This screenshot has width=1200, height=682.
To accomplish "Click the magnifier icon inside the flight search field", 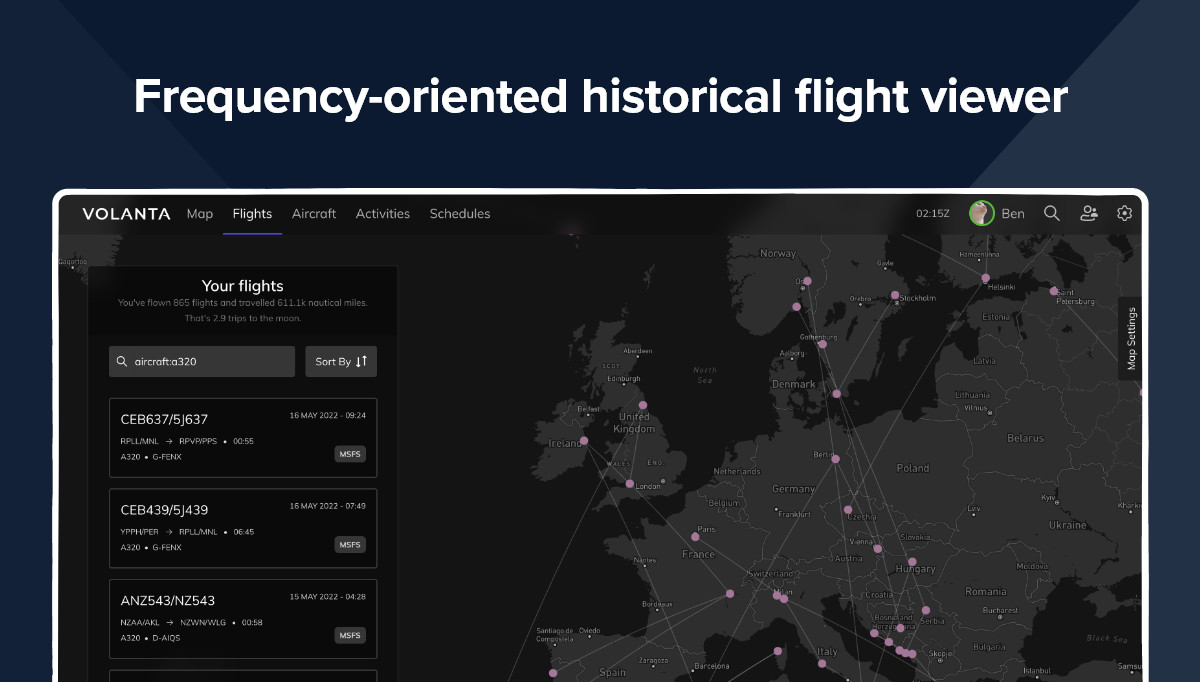I will point(122,361).
